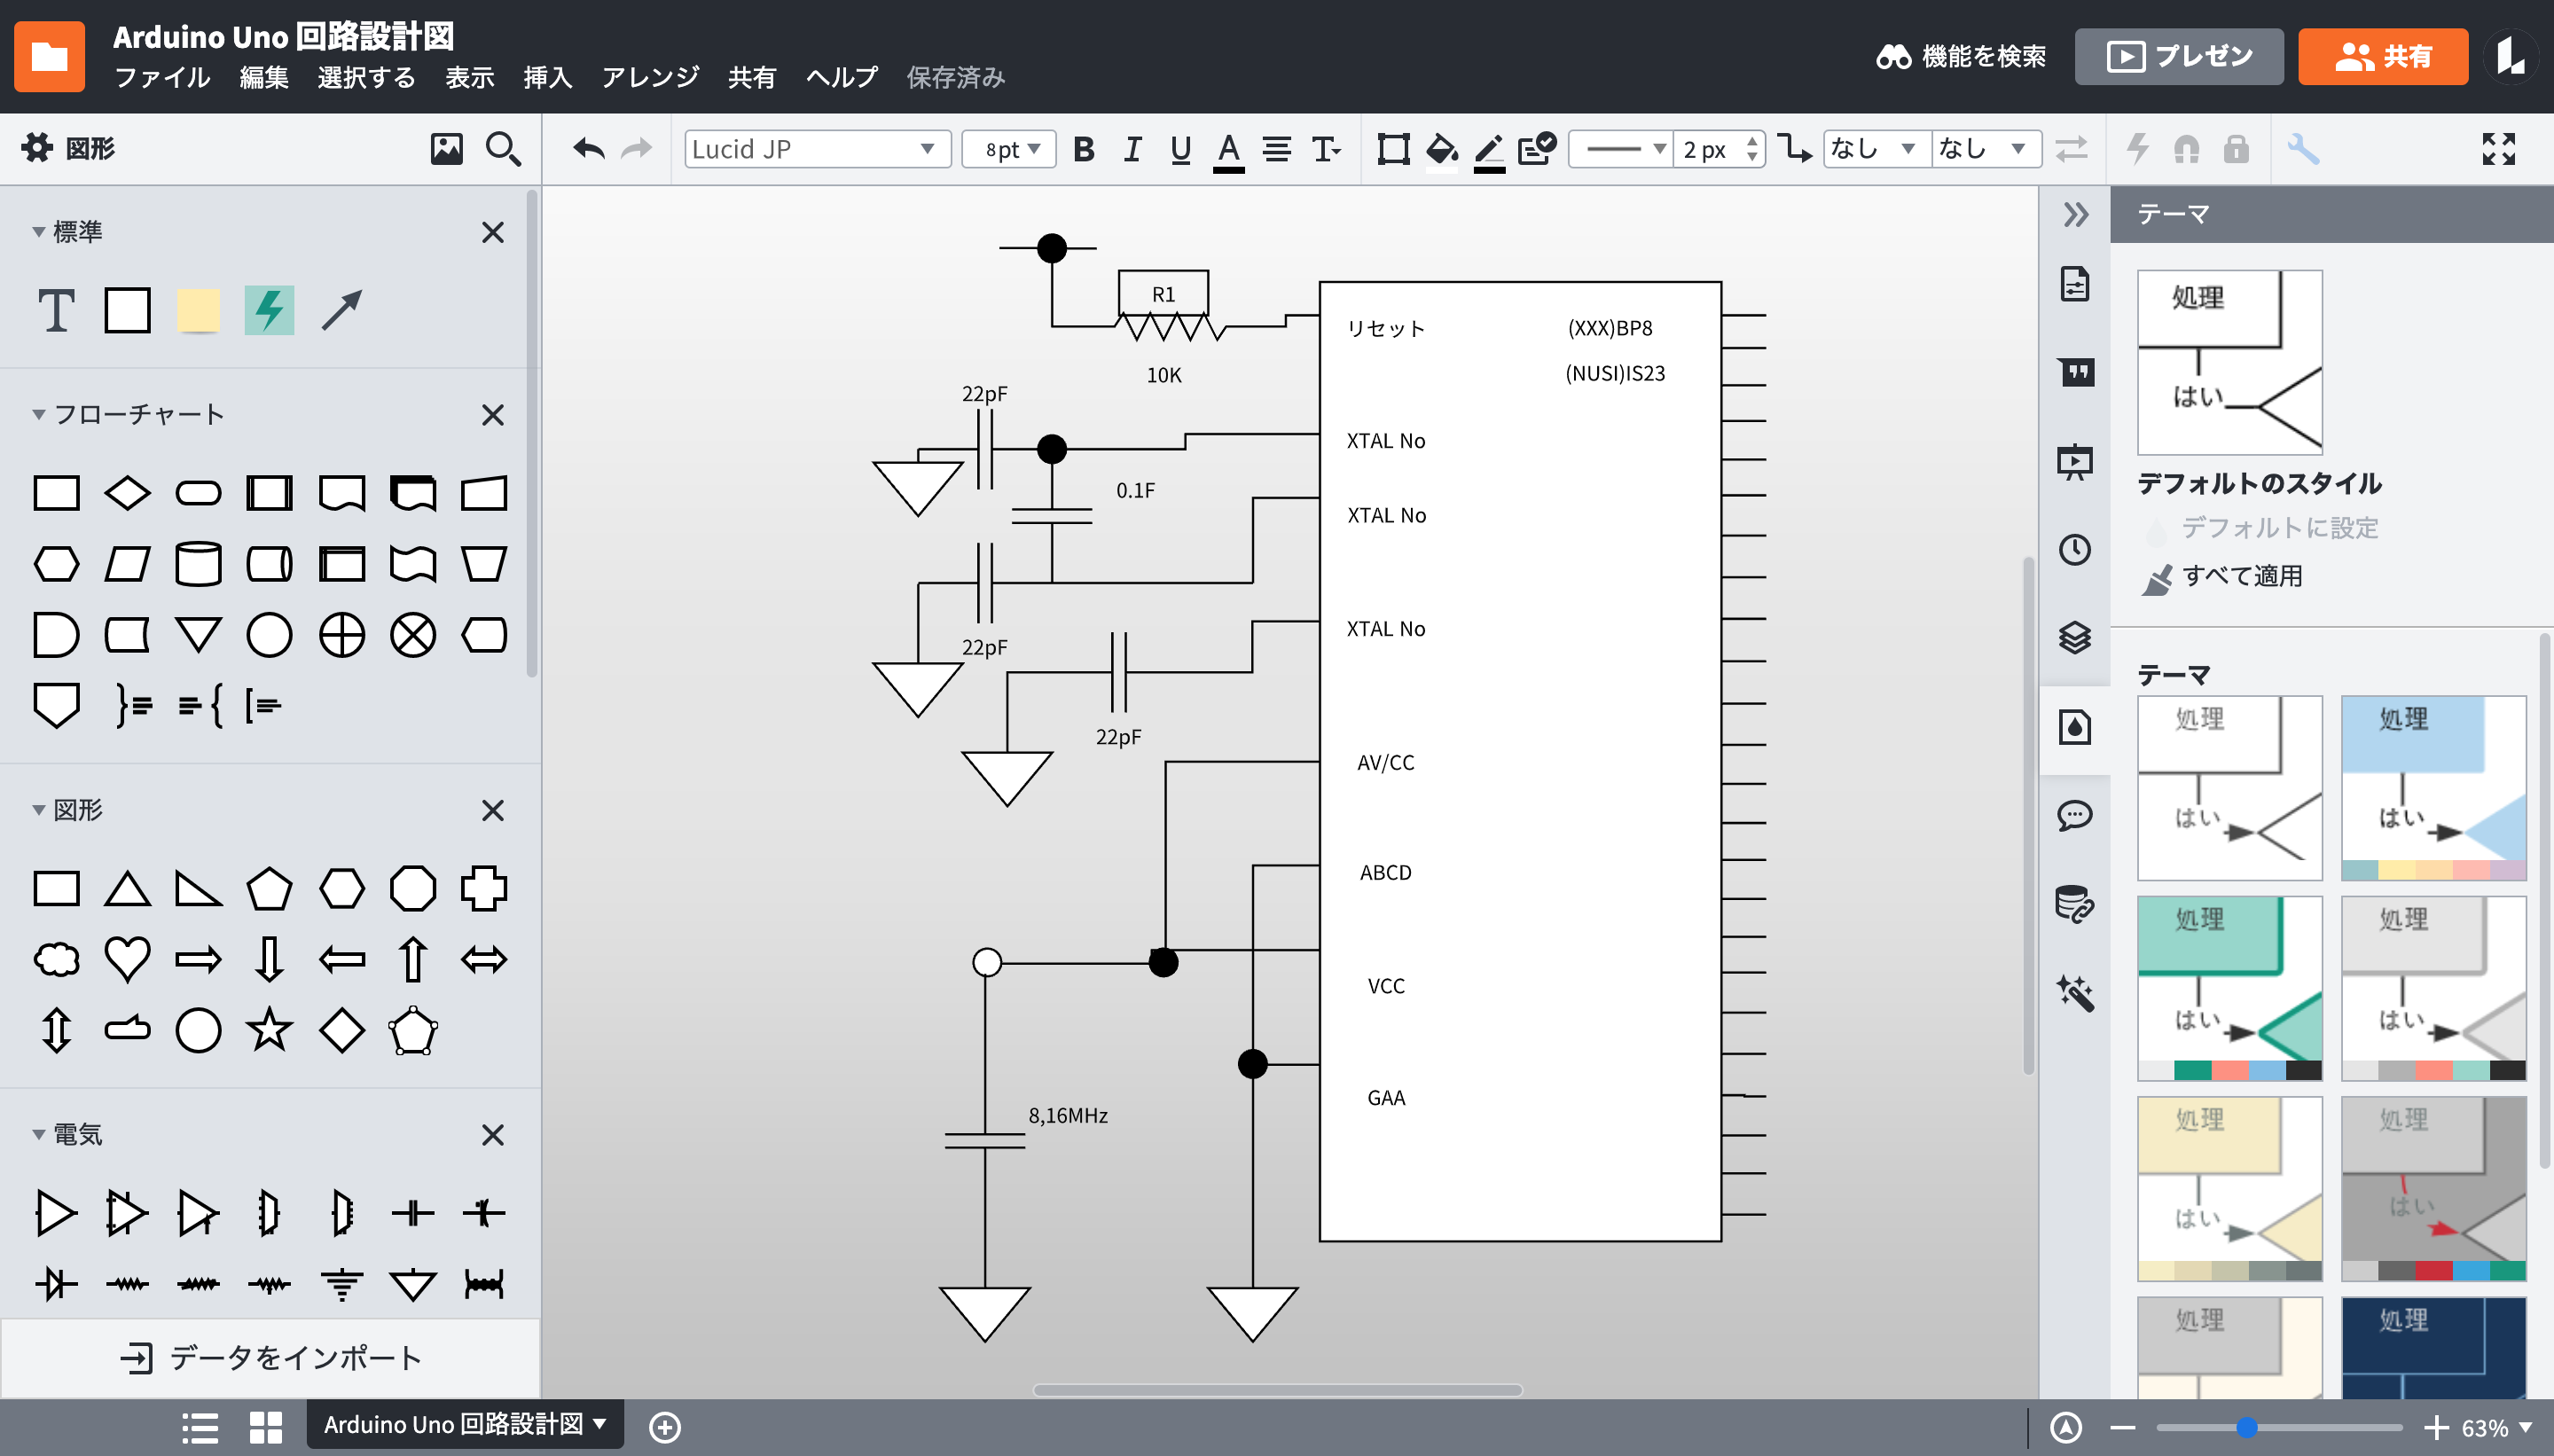Viewport: 2554px width, 1456px height.
Task: Click the wrench tools icon
Action: coord(2302,149)
